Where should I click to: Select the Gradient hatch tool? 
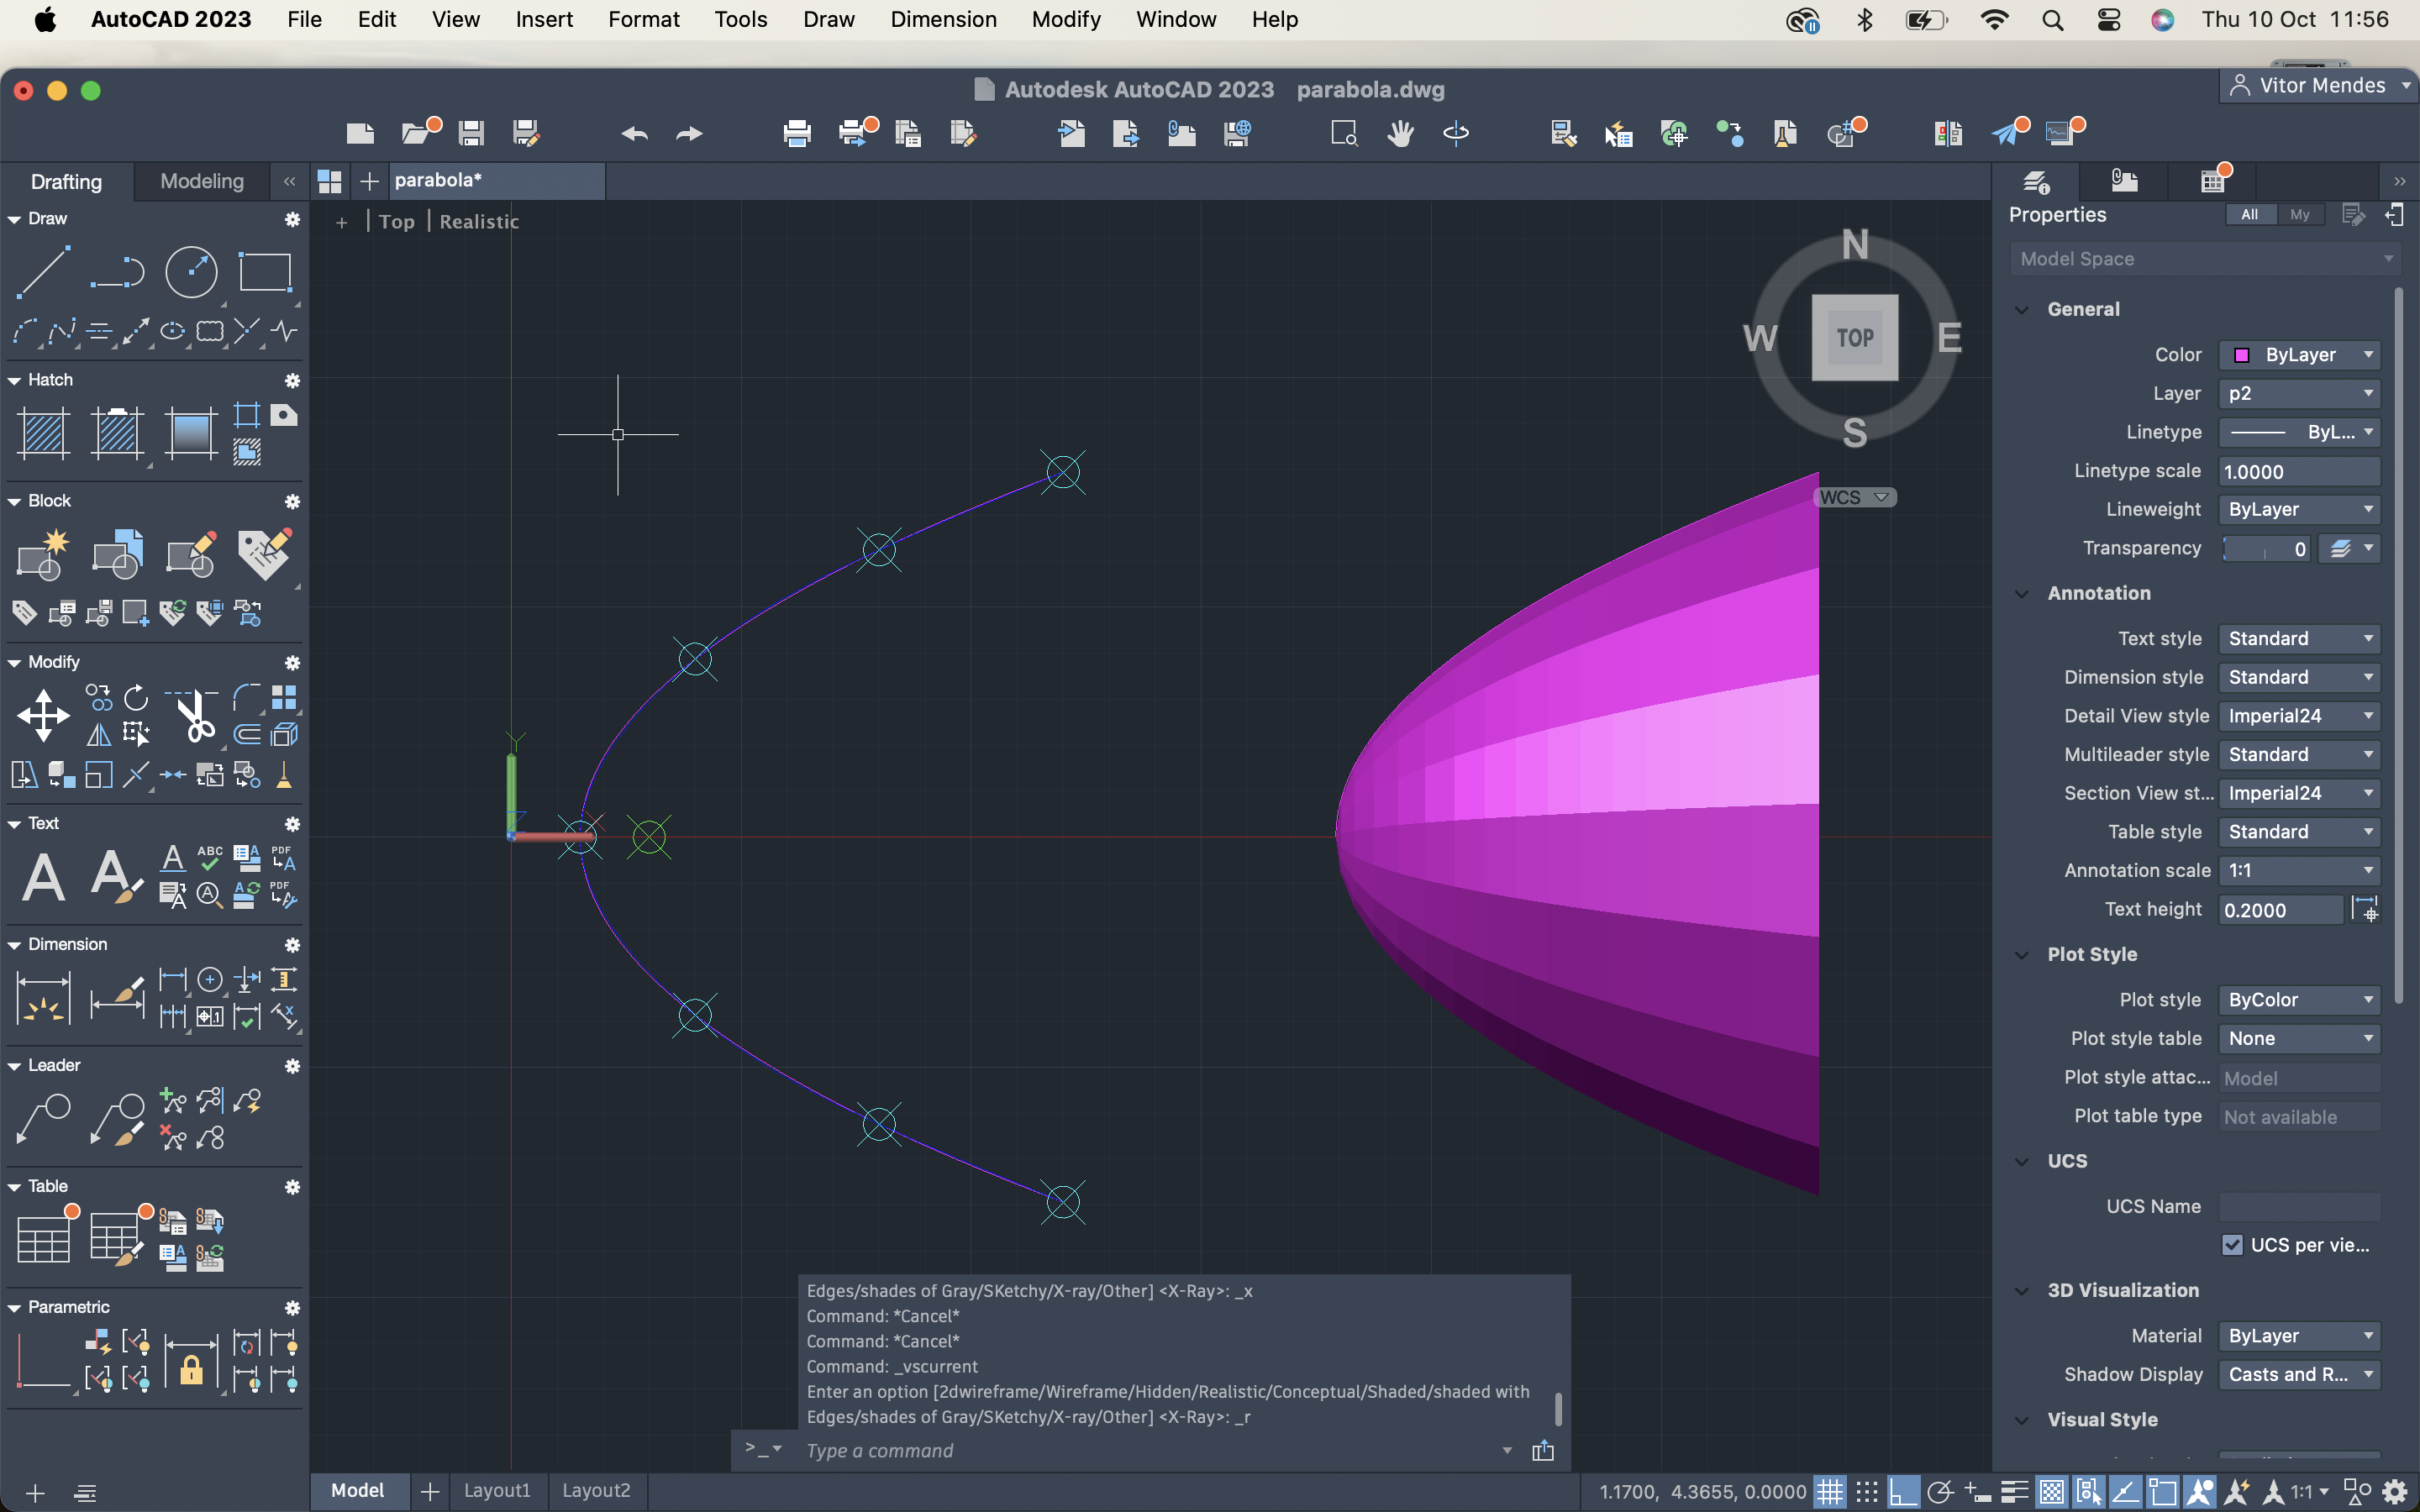tap(191, 434)
